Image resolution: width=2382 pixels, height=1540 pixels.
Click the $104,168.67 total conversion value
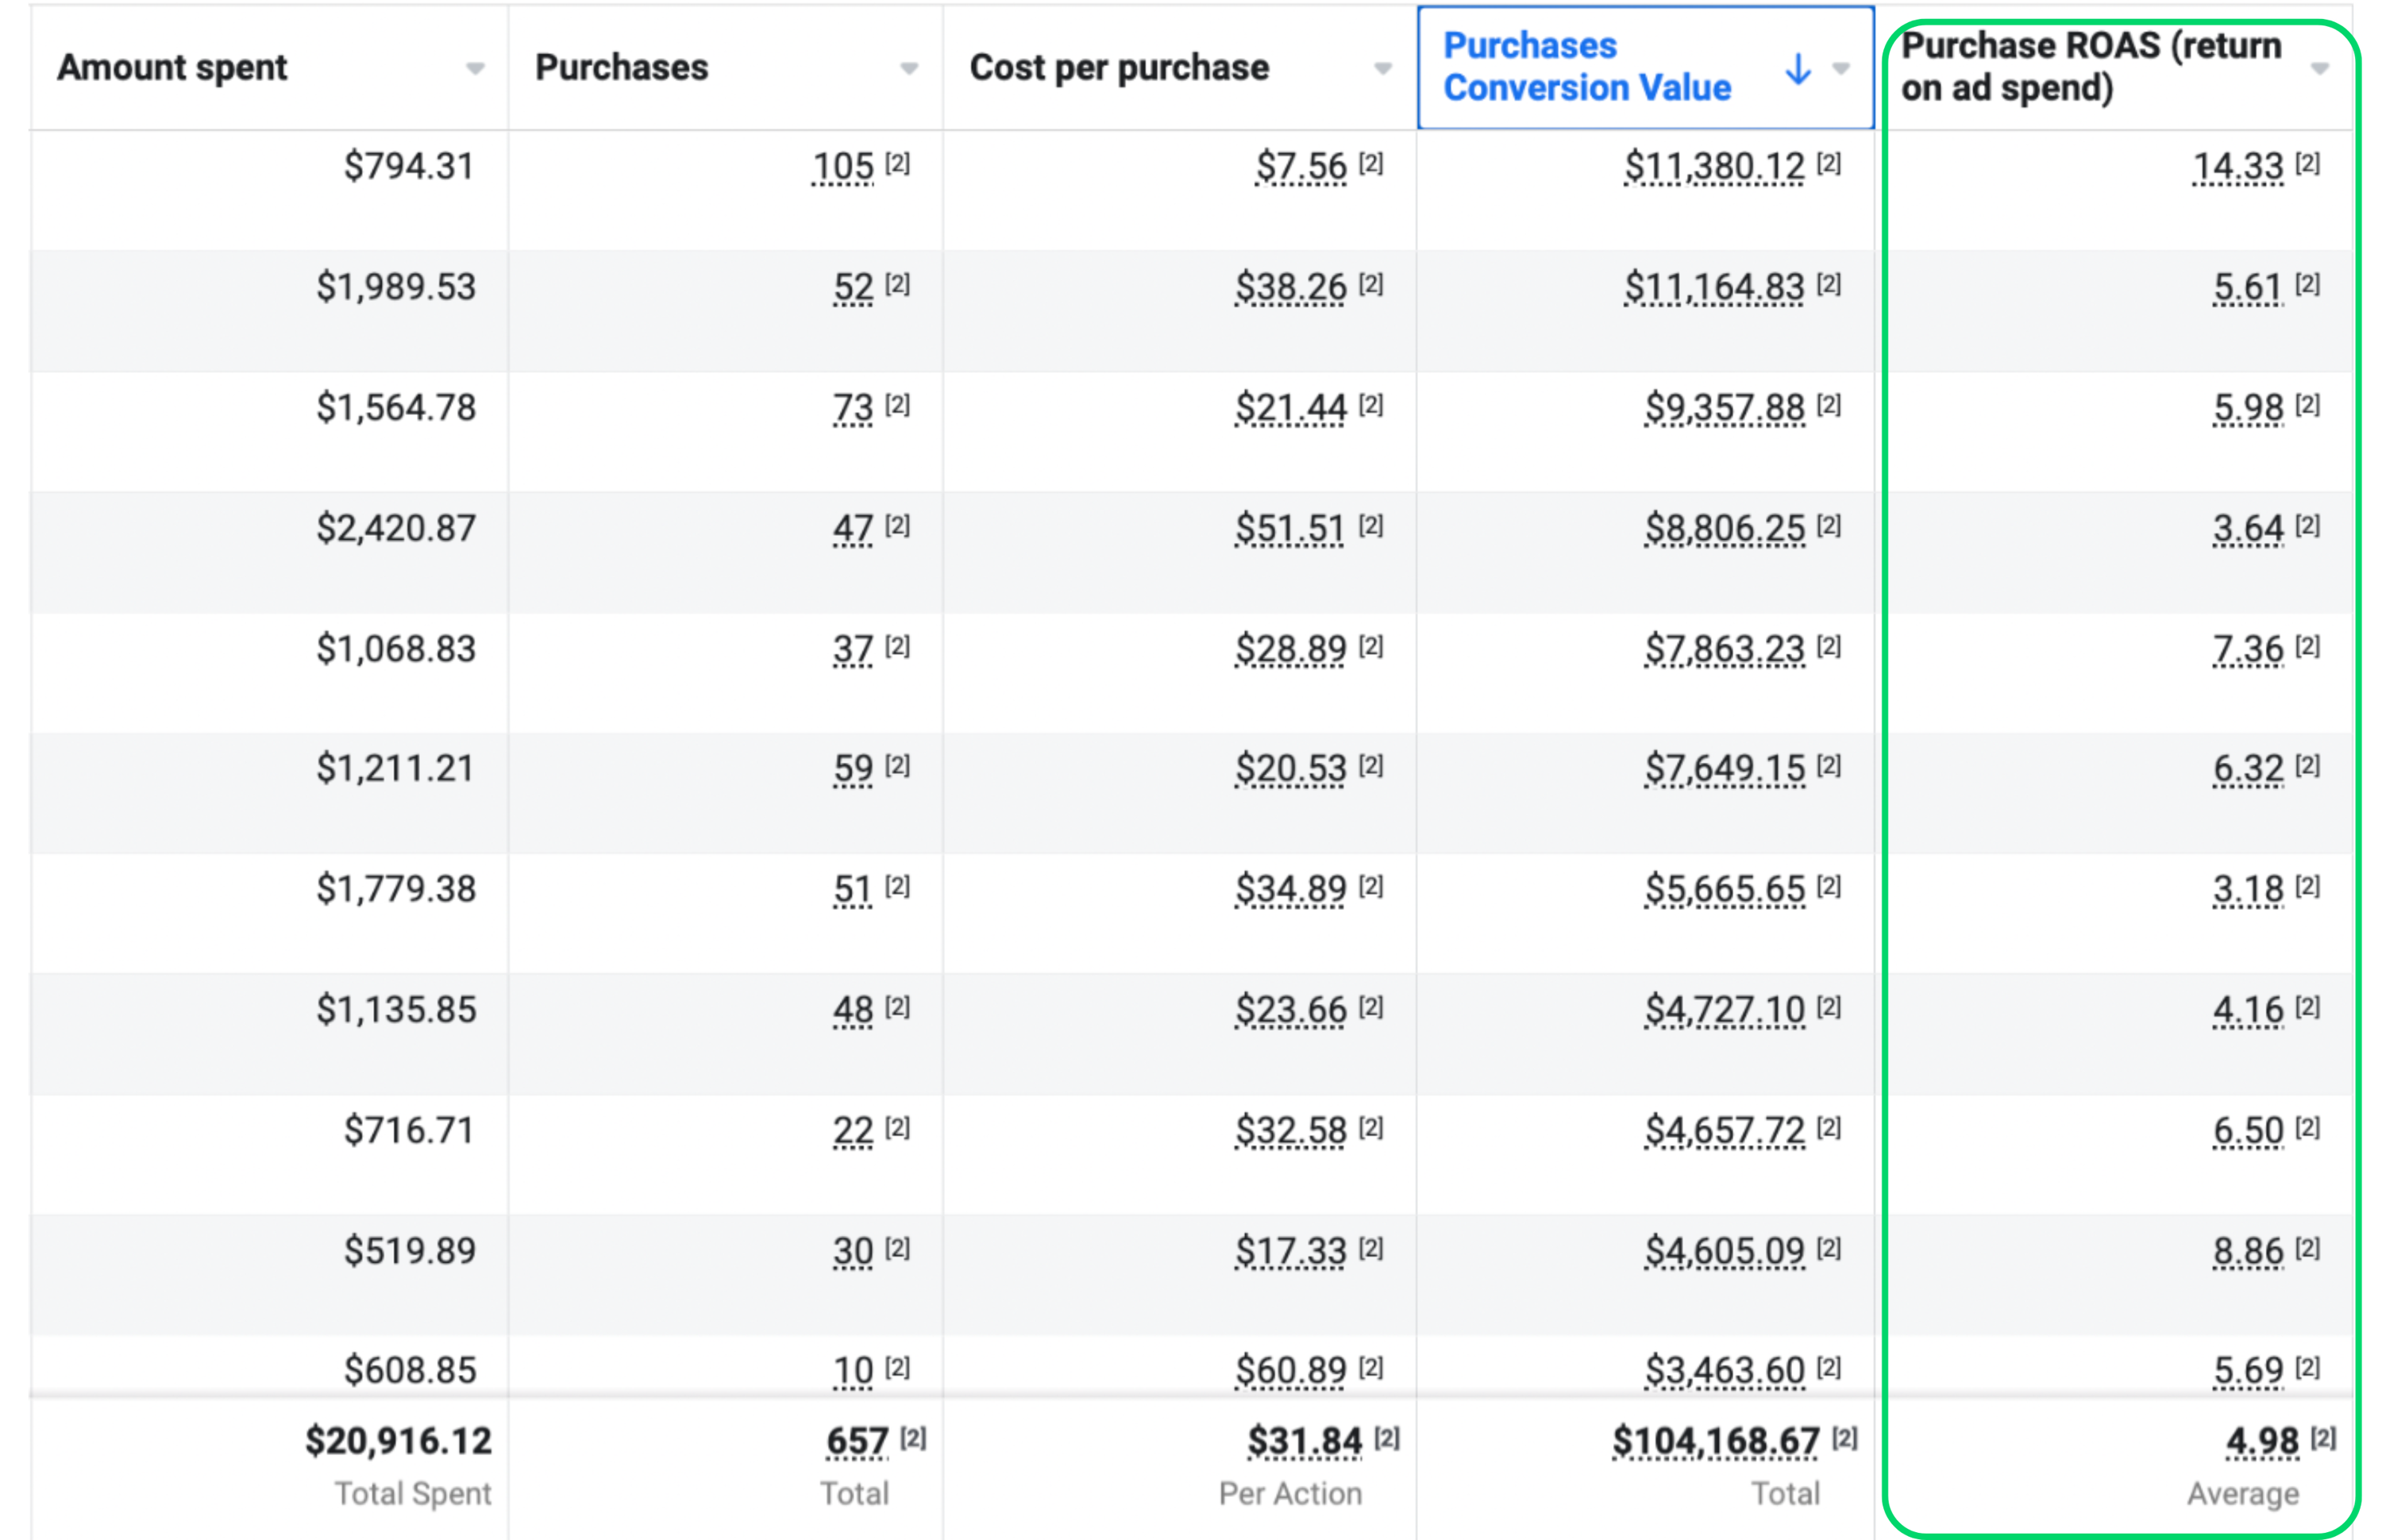tap(1716, 1441)
